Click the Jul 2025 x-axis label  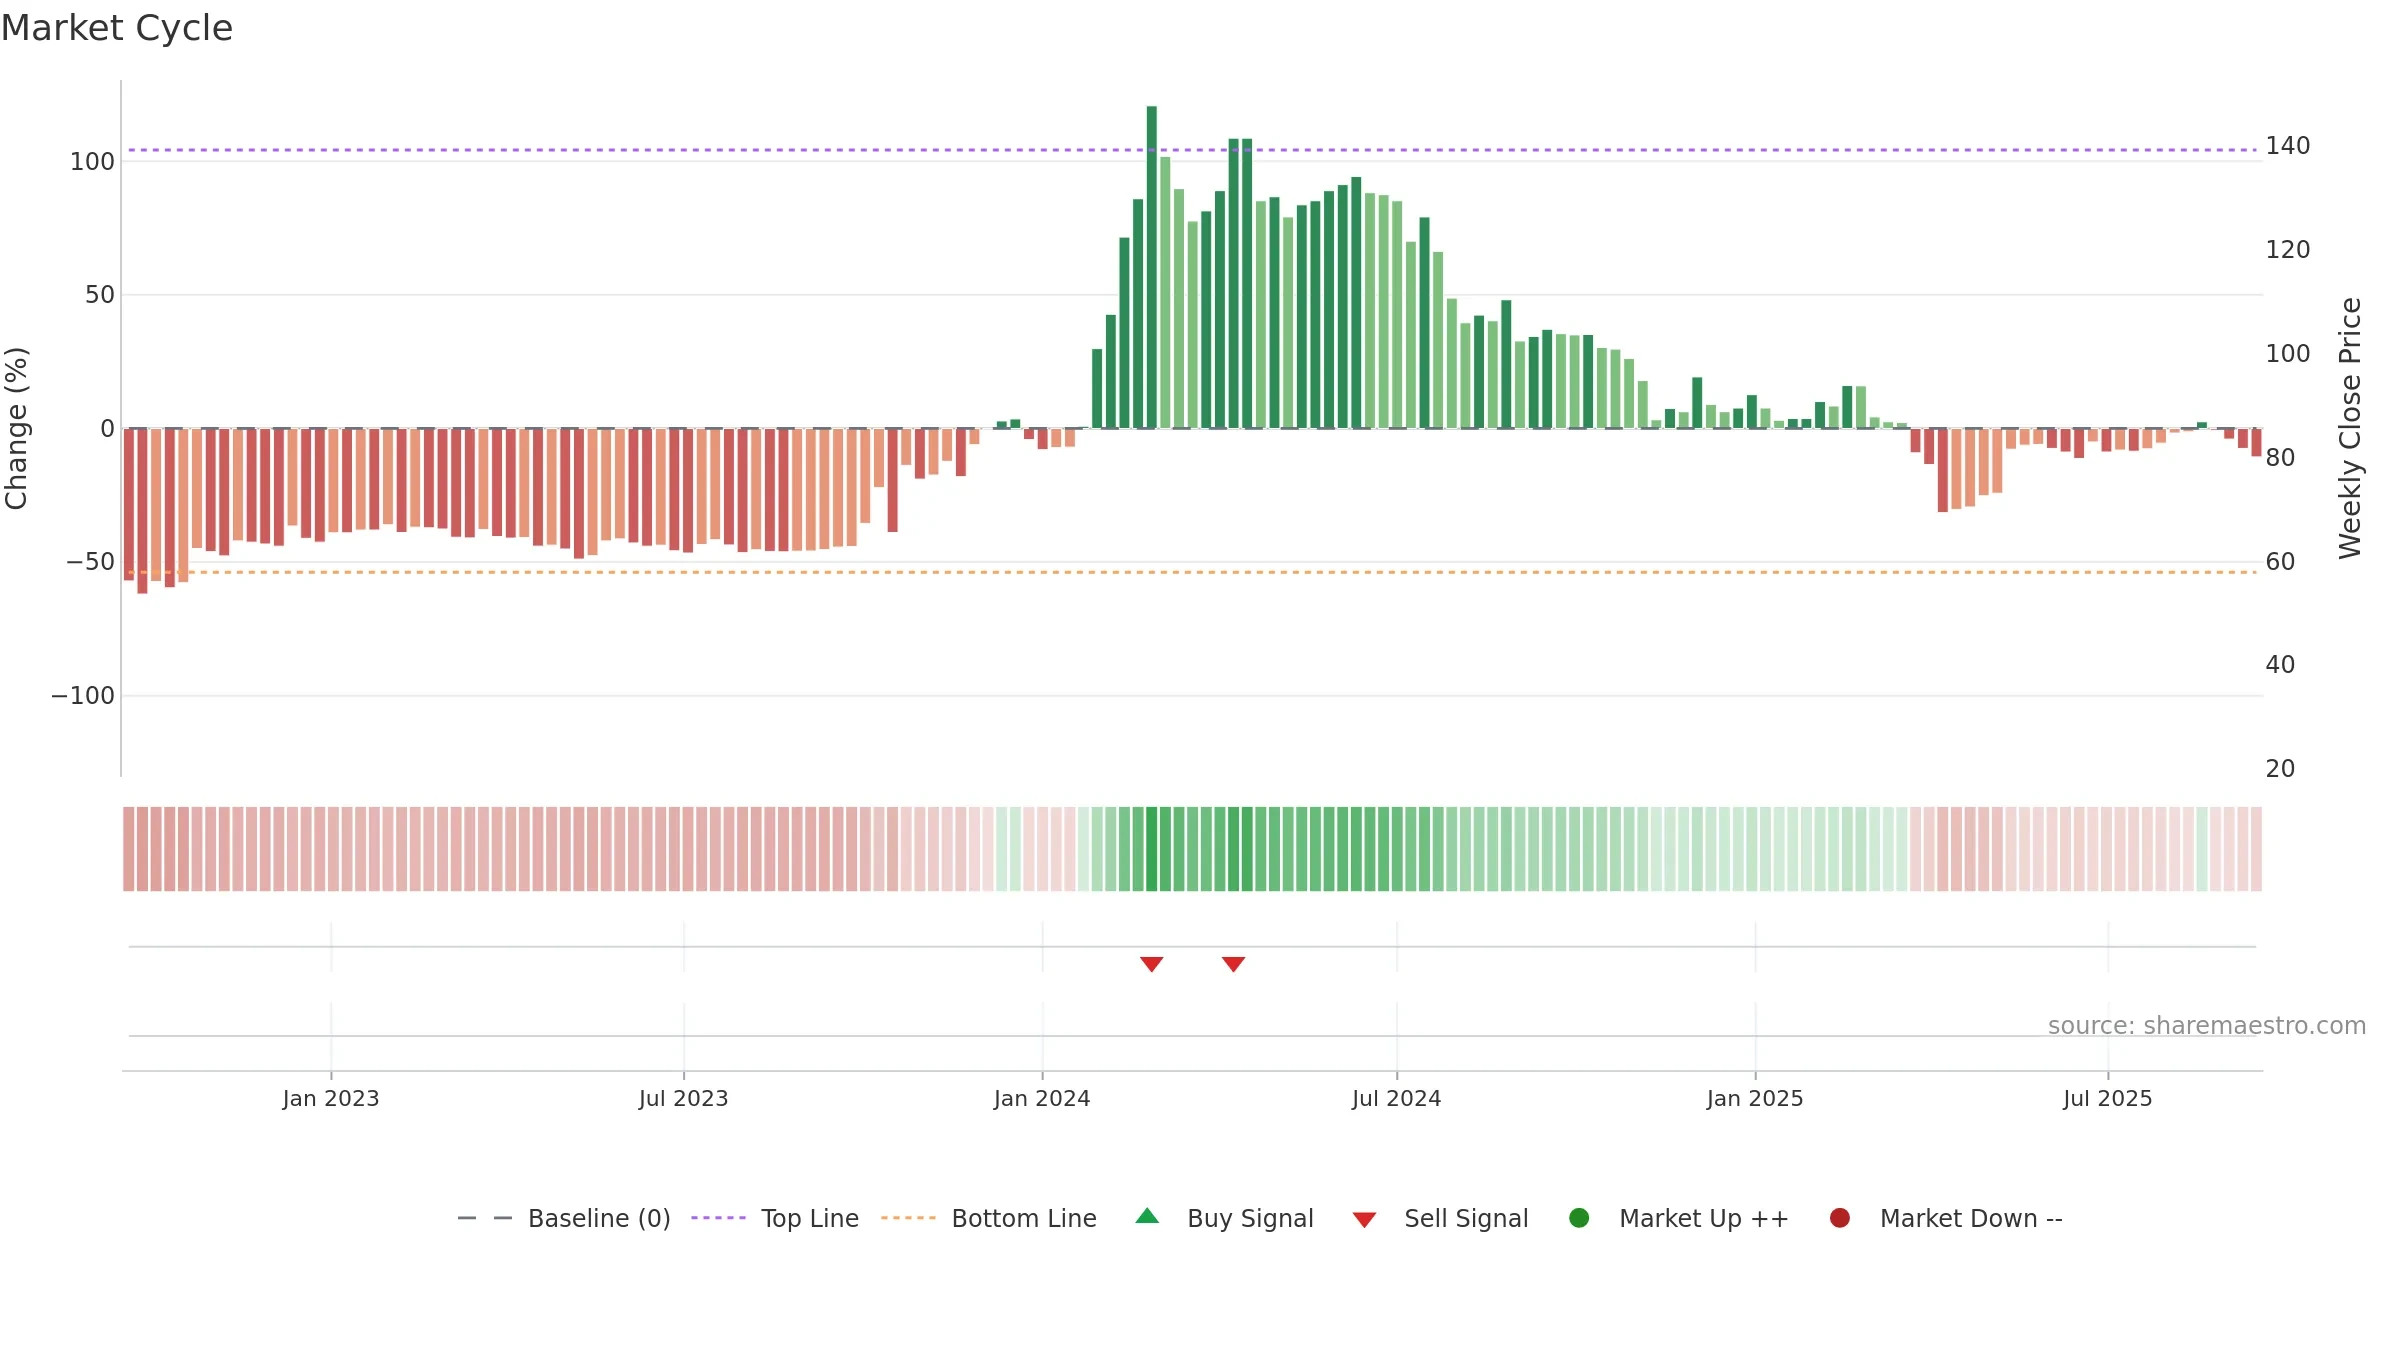click(2108, 1099)
